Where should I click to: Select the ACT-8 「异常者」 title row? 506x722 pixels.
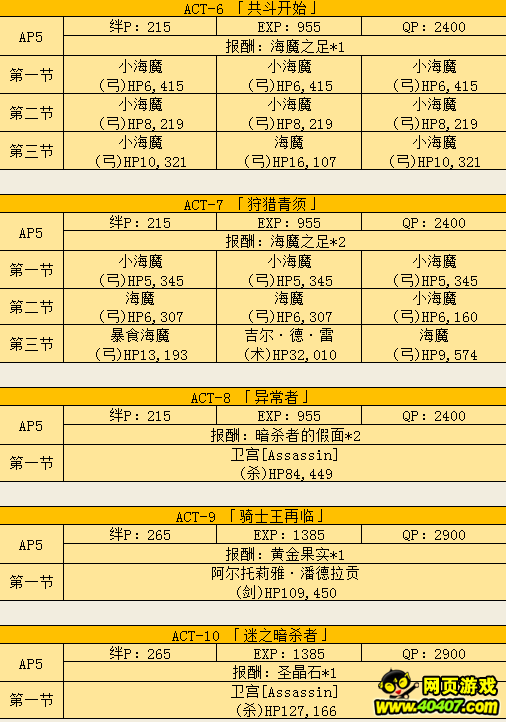pos(253,397)
